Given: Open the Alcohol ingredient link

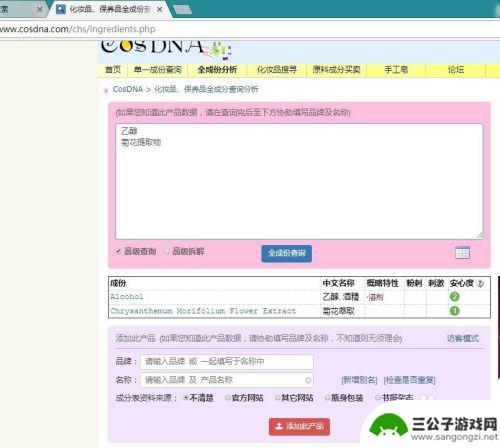Looking at the screenshot, I should pyautogui.click(x=127, y=297).
